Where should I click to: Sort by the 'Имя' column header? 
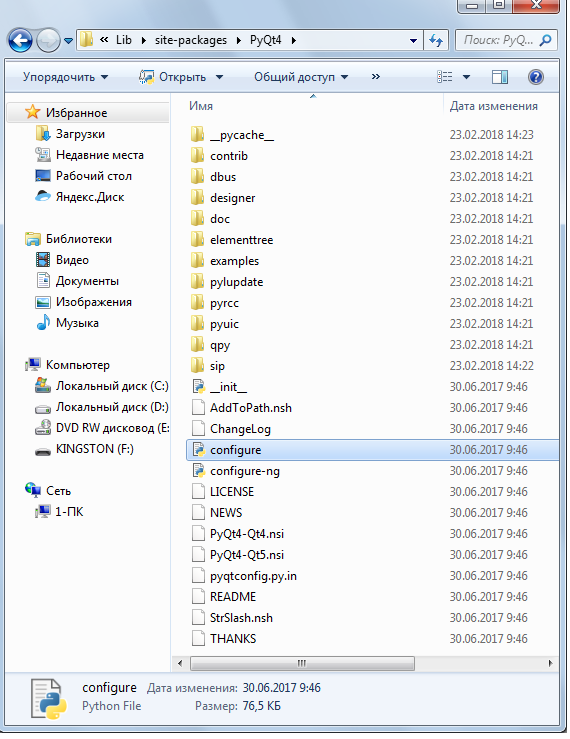(x=201, y=106)
